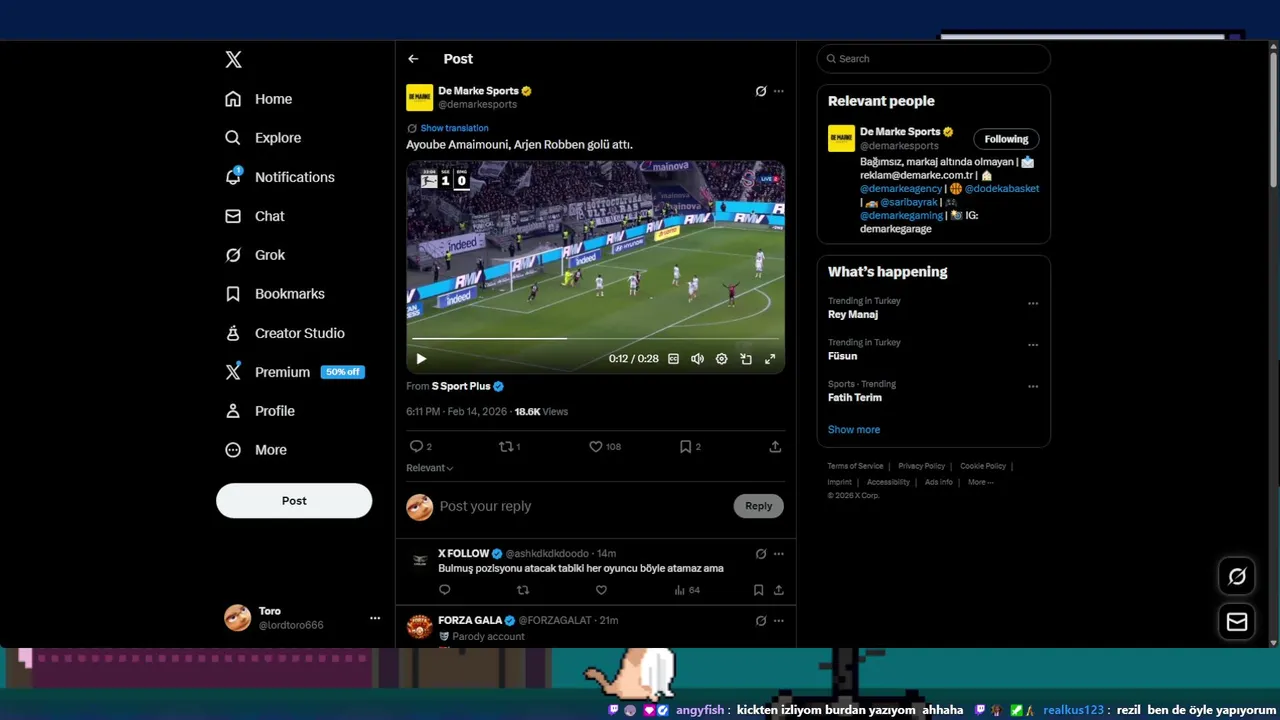Expand the More menu in sidebar
This screenshot has width=1280, height=720.
256,450
